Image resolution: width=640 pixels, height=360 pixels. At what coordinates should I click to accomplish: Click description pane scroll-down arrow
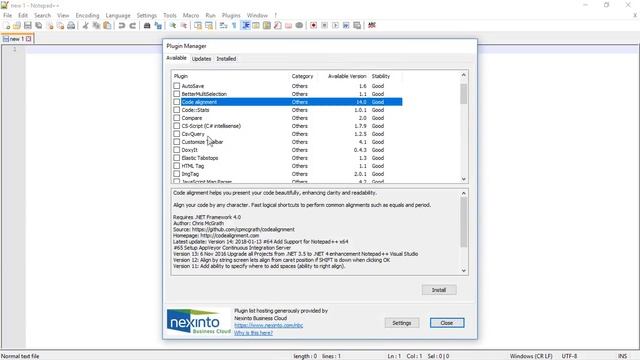click(x=463, y=270)
